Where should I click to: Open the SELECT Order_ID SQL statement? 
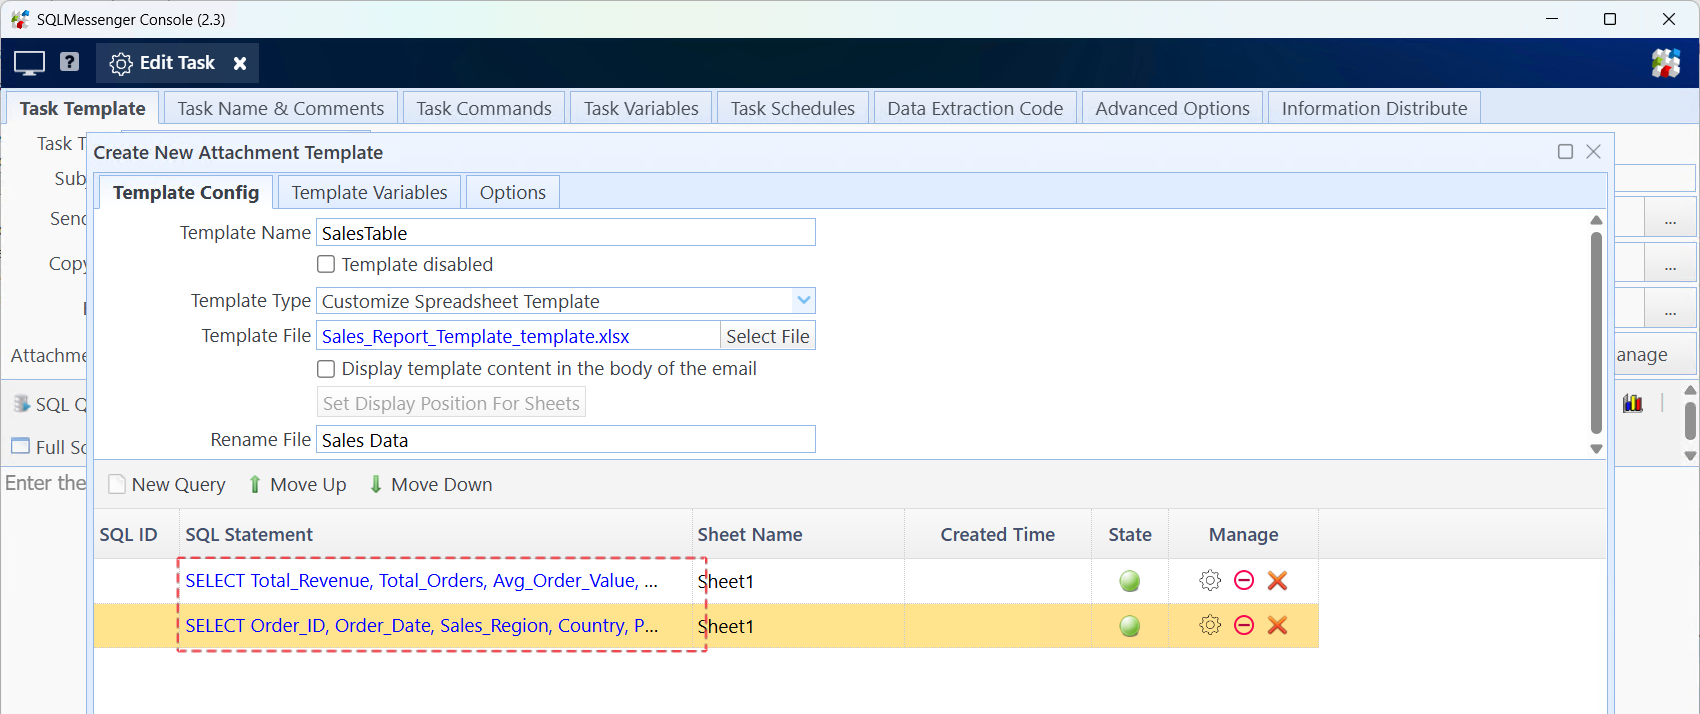pos(421,625)
